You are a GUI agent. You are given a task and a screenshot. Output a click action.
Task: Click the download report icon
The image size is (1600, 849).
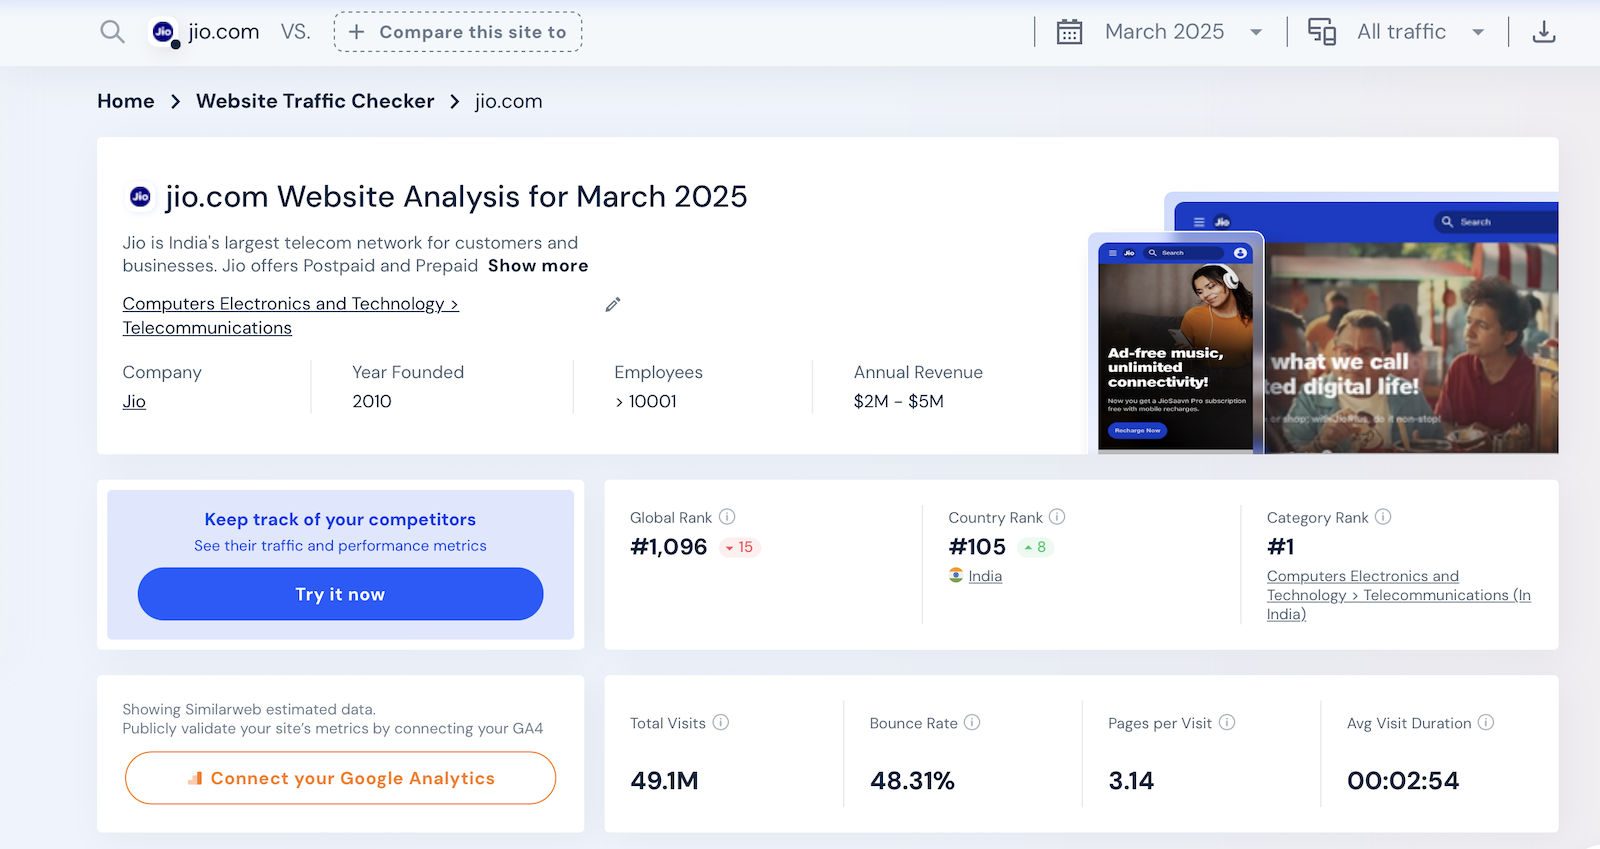click(x=1544, y=32)
